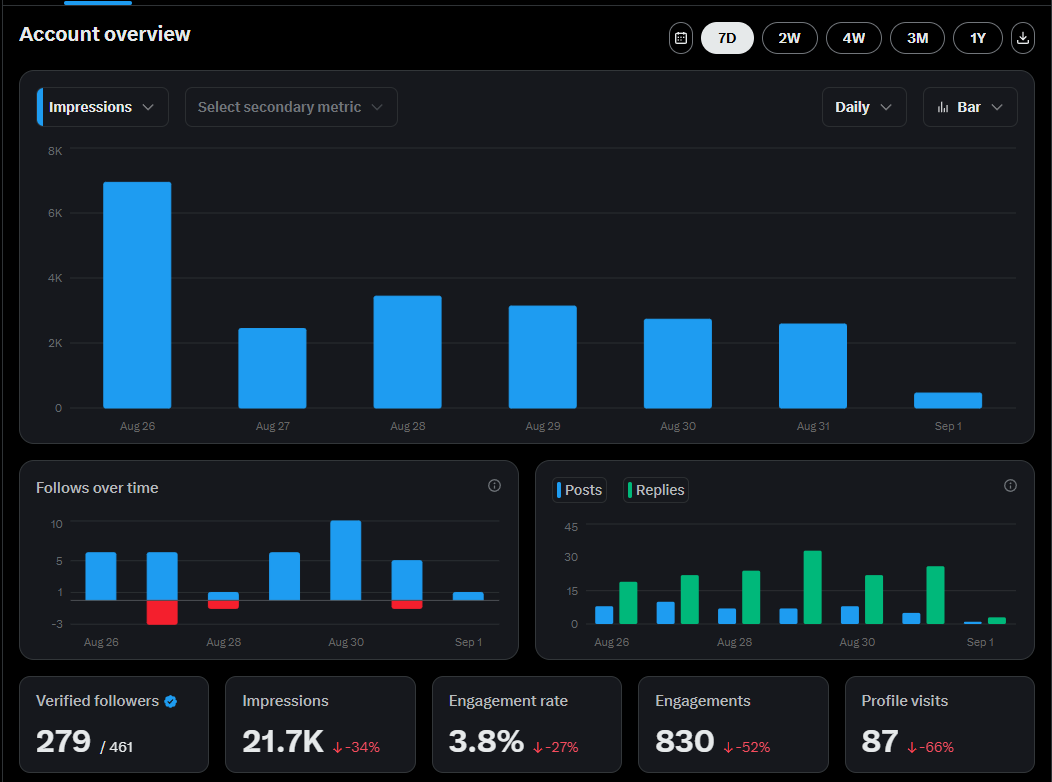Click the Follows over time title
Viewport: 1052px width, 782px height.
point(97,488)
